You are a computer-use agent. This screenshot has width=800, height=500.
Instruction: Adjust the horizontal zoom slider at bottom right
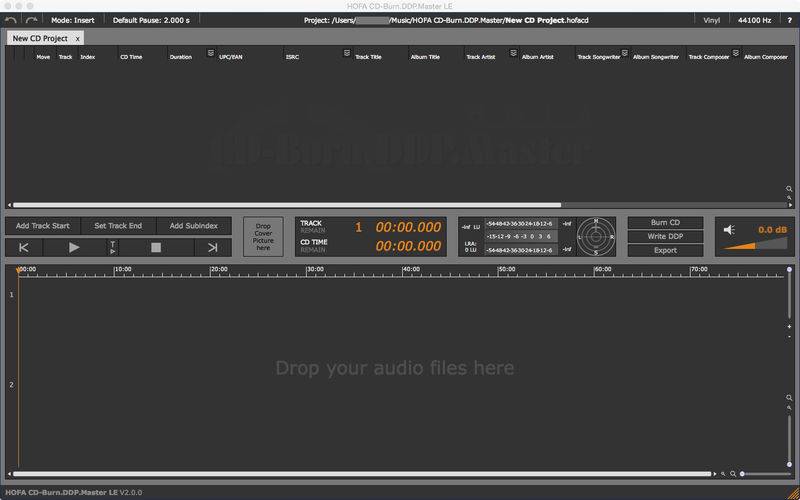766,474
